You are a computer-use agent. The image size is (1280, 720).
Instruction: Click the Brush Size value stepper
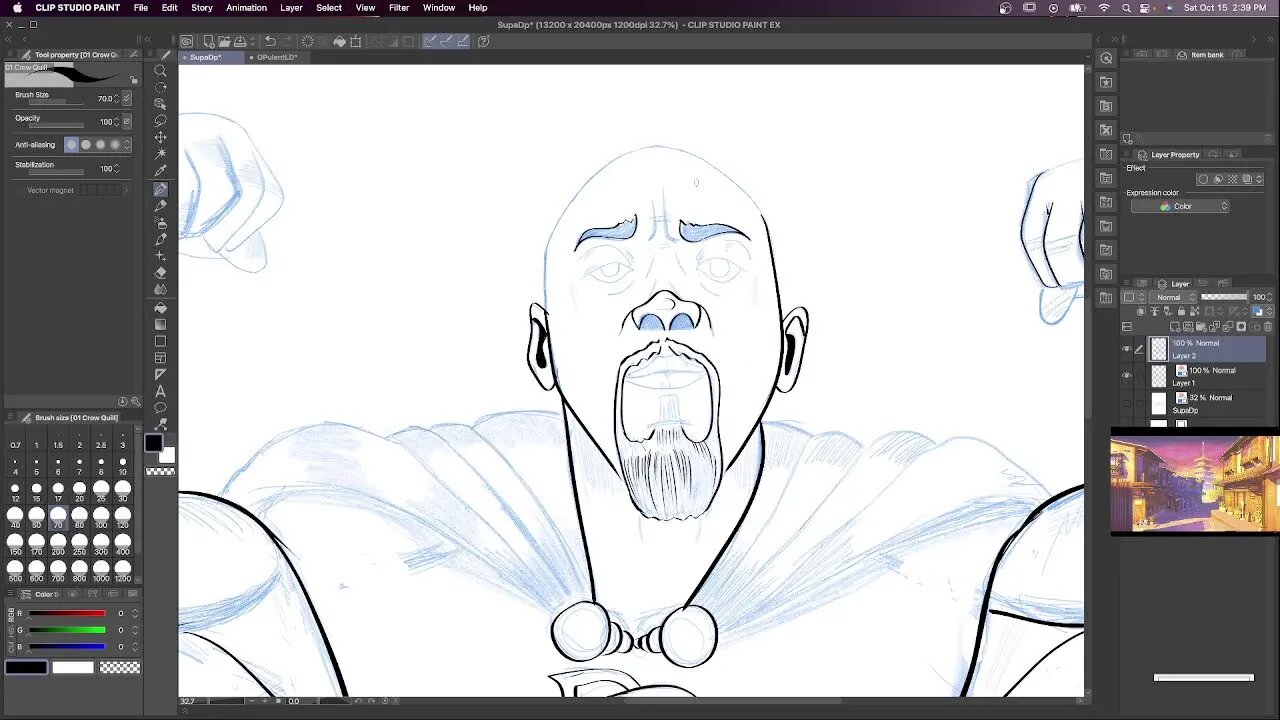[117, 98]
